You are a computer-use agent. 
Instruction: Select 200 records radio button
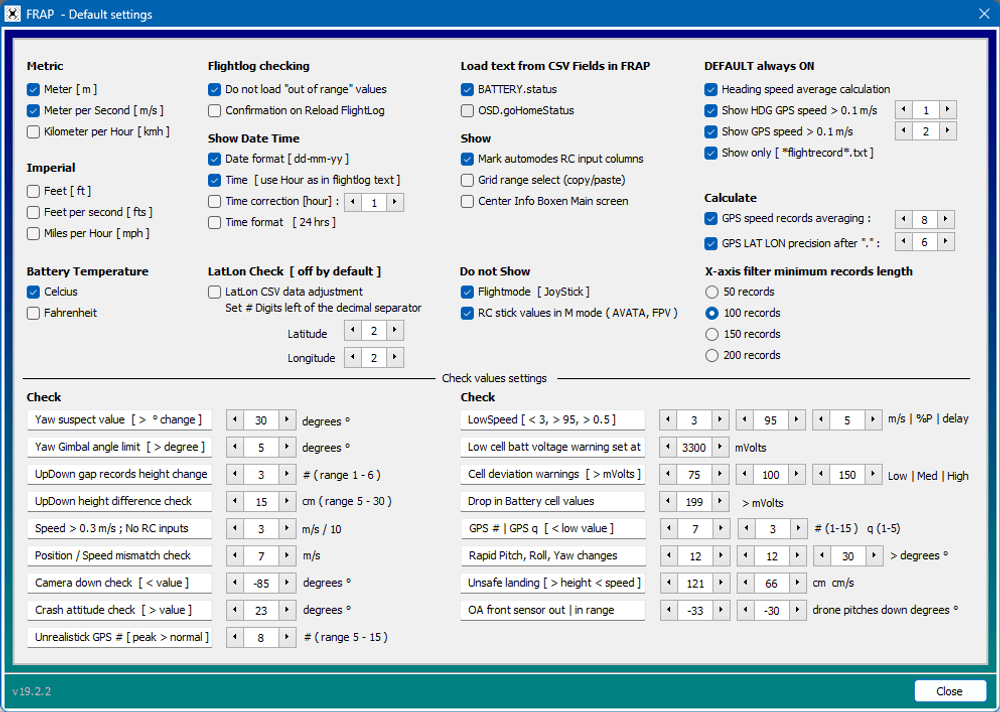[712, 355]
